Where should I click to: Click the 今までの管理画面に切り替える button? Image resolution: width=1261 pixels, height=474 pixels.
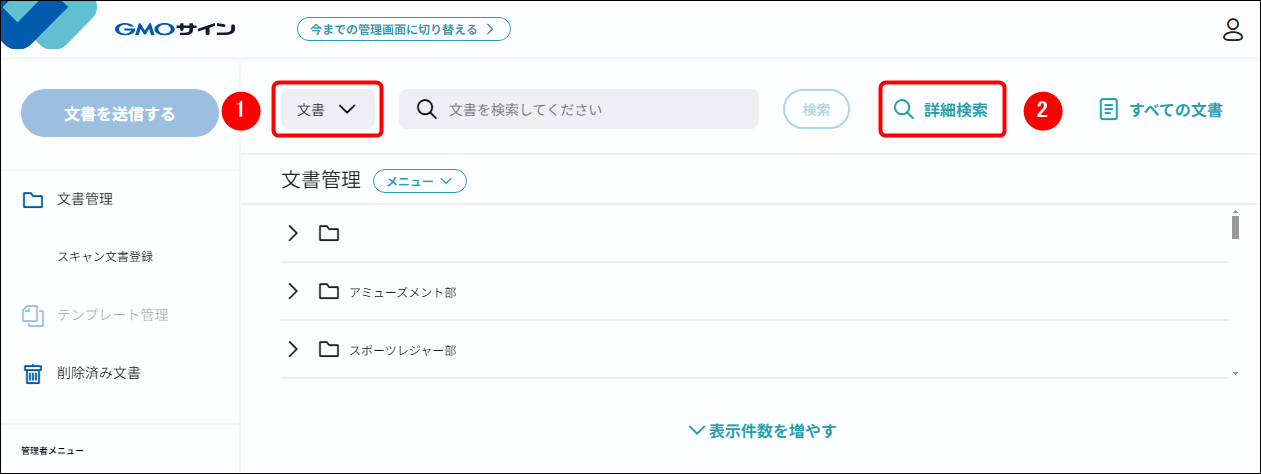click(403, 29)
